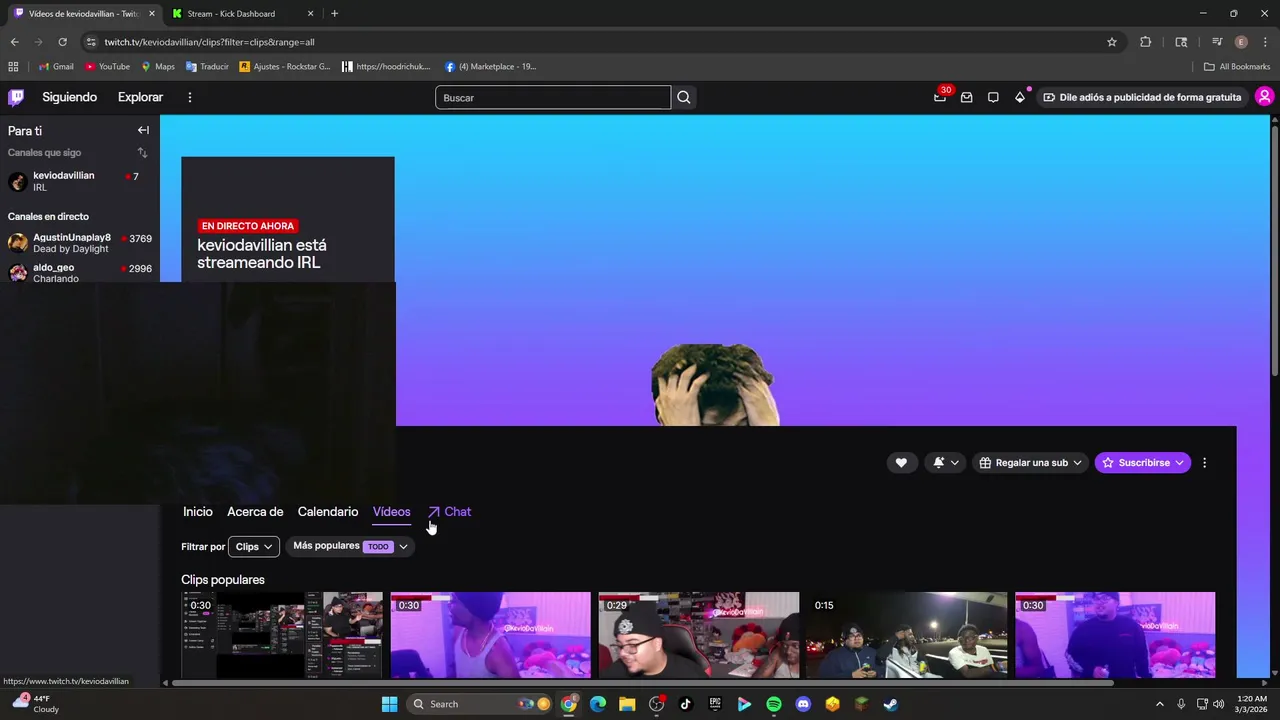Viewport: 1280px width, 720px height.
Task: Click the Buscar search field
Action: coord(553,97)
